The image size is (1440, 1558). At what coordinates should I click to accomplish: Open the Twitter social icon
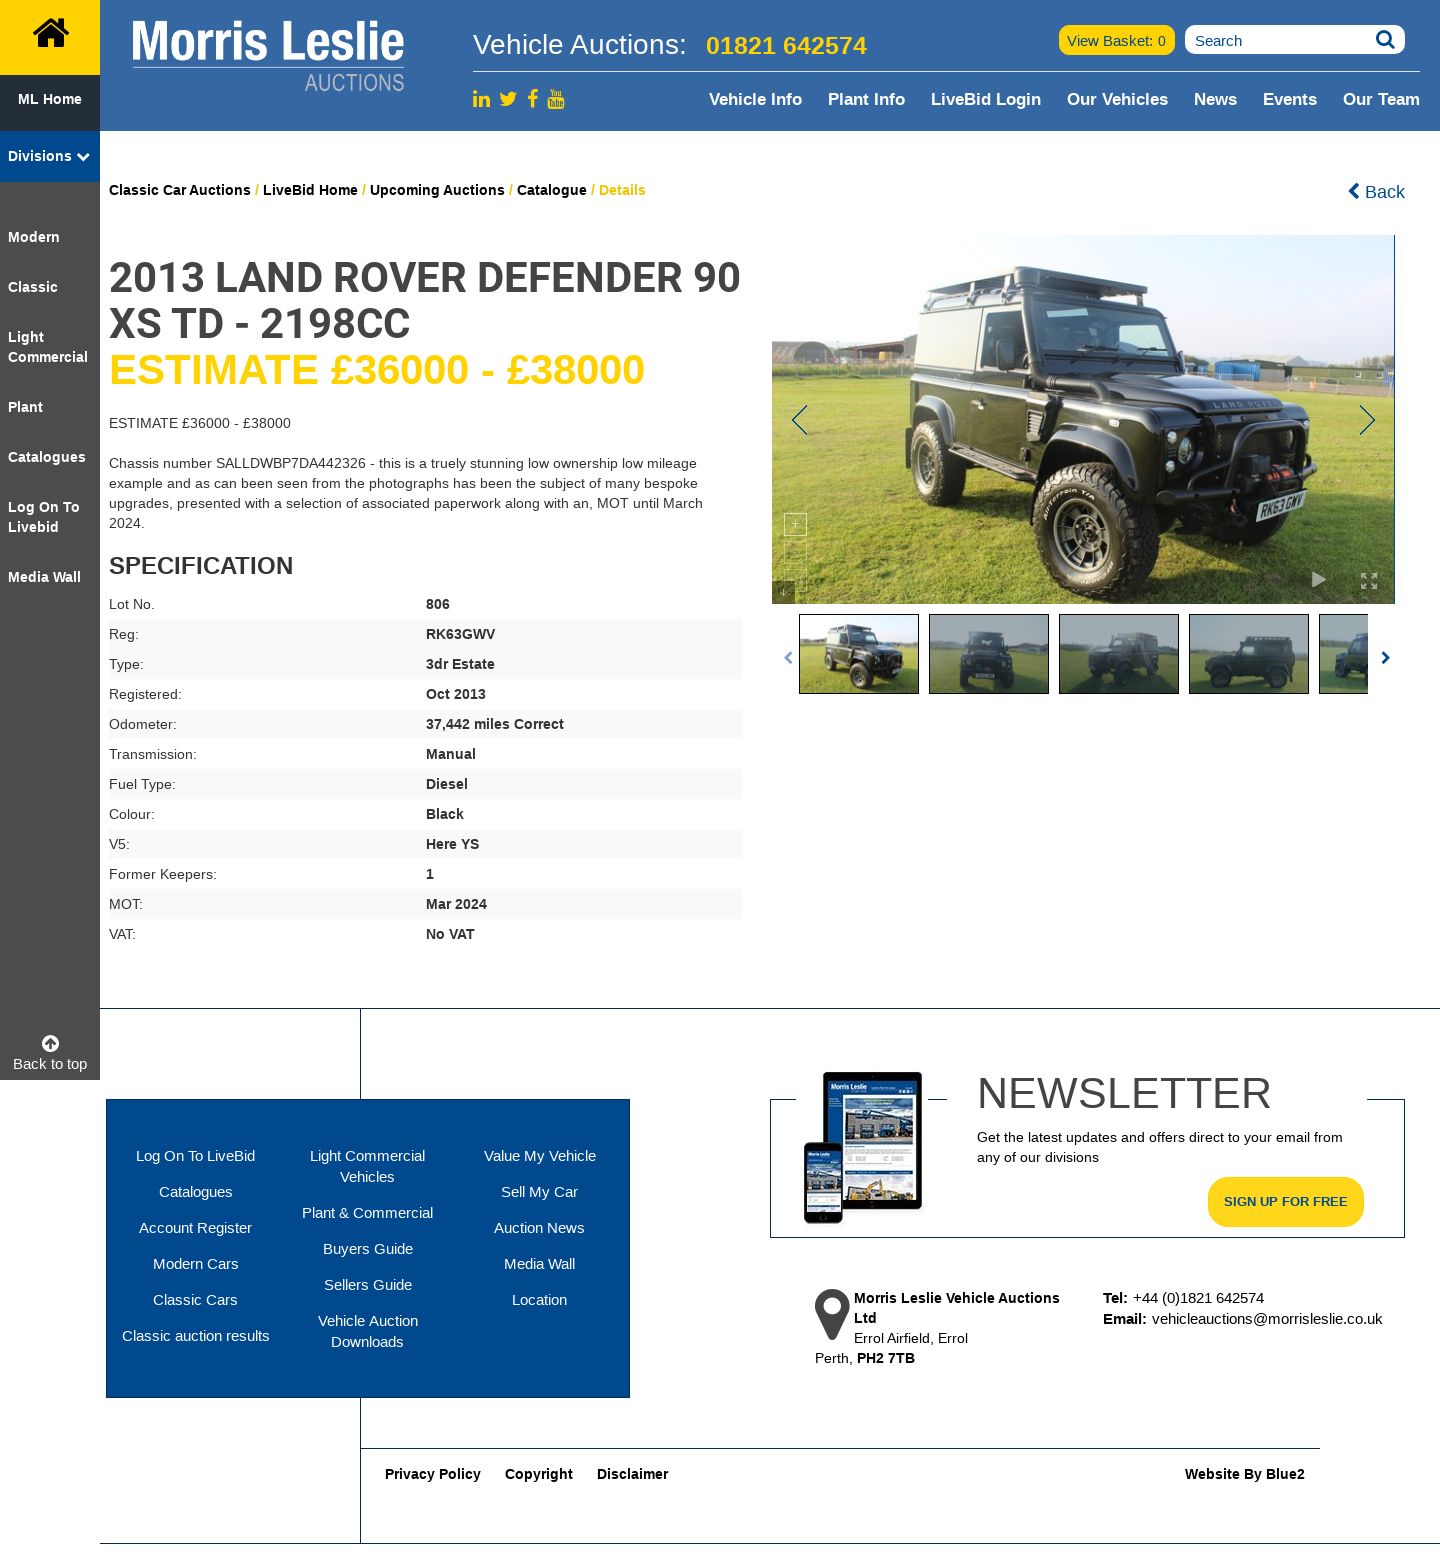(x=508, y=99)
